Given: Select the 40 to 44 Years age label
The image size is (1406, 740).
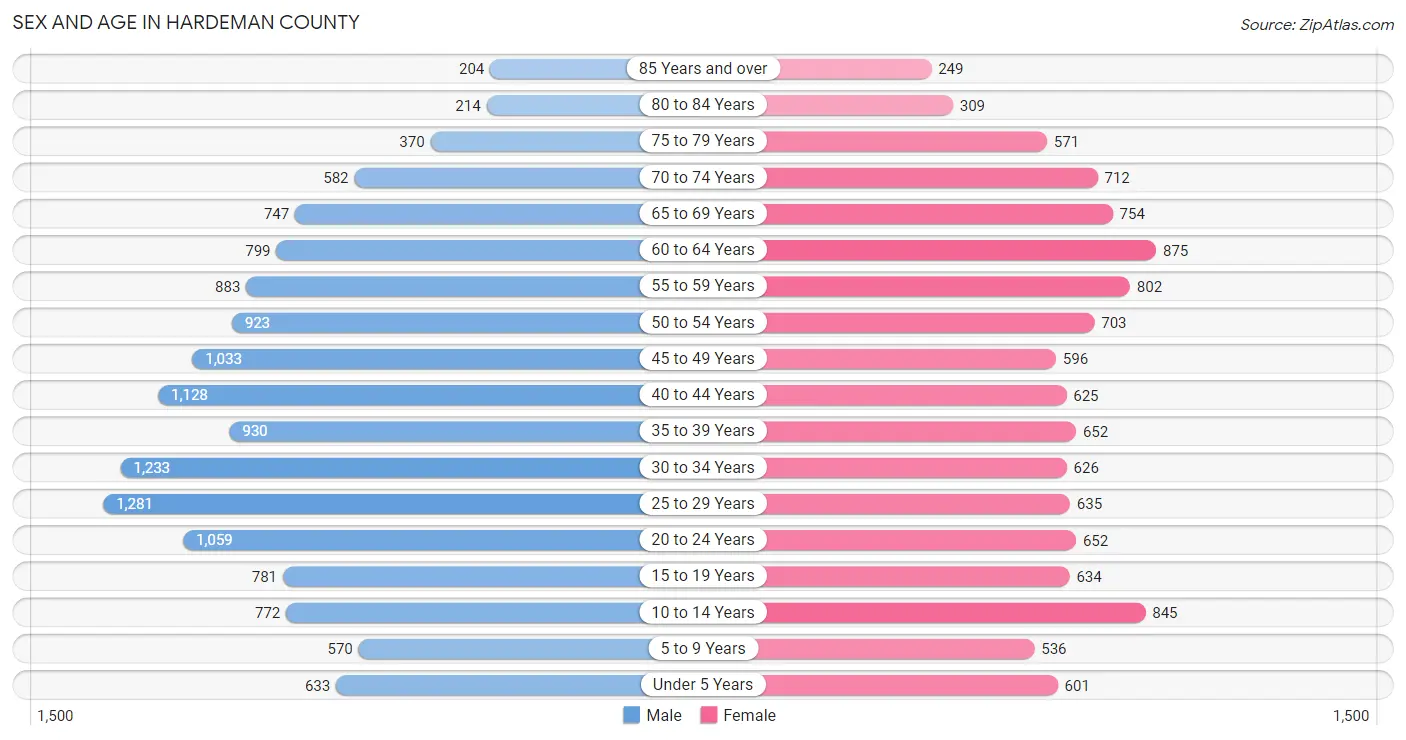Looking at the screenshot, I should (x=703, y=394).
